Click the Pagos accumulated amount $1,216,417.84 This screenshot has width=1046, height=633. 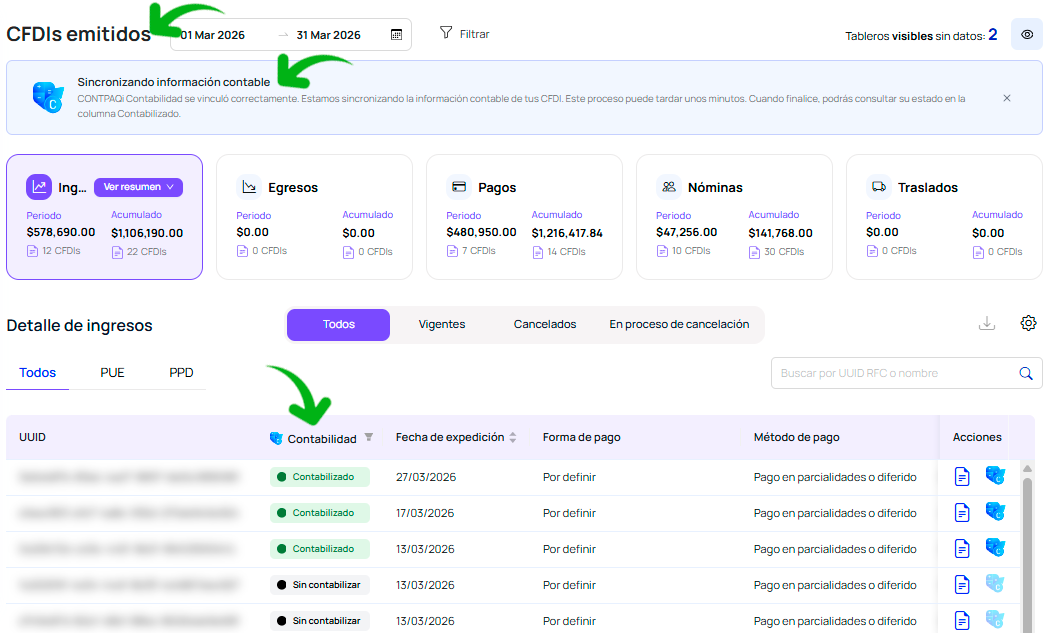pos(567,233)
